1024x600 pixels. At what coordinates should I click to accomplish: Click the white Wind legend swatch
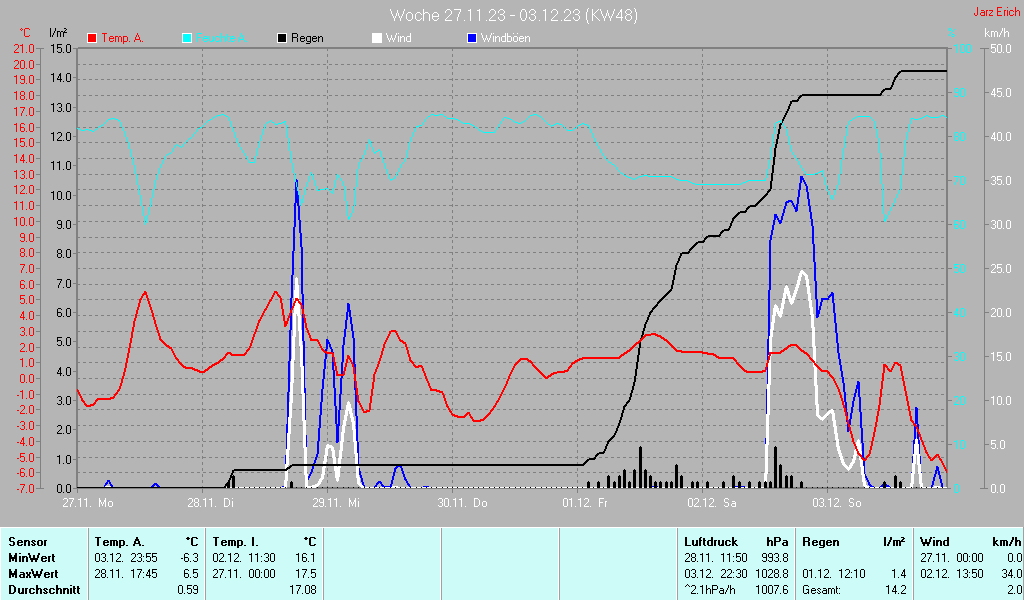[x=377, y=39]
